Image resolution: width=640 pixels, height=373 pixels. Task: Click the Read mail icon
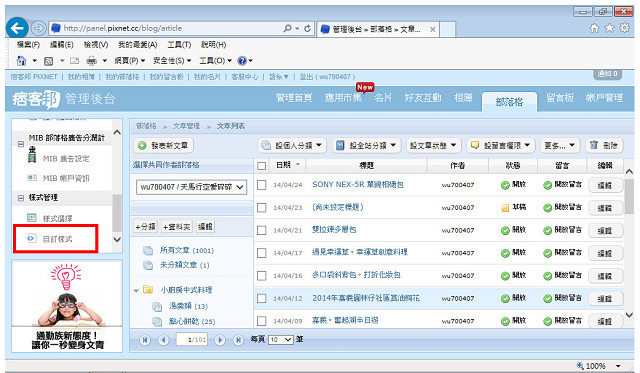coord(74,61)
